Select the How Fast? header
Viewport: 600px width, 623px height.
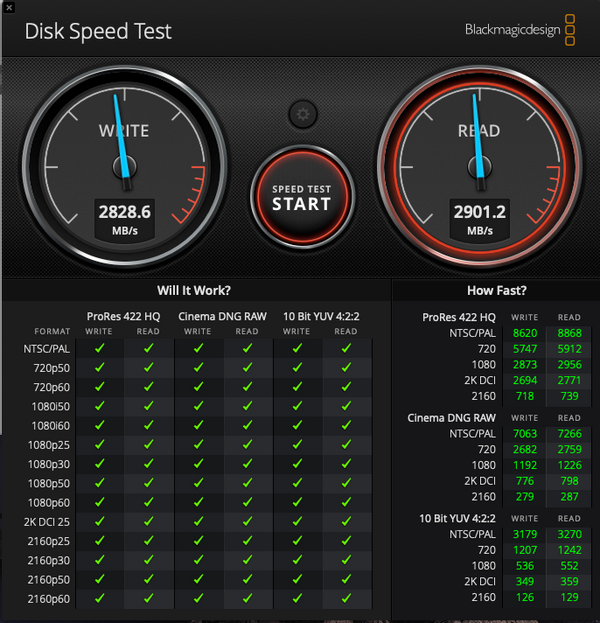click(497, 290)
